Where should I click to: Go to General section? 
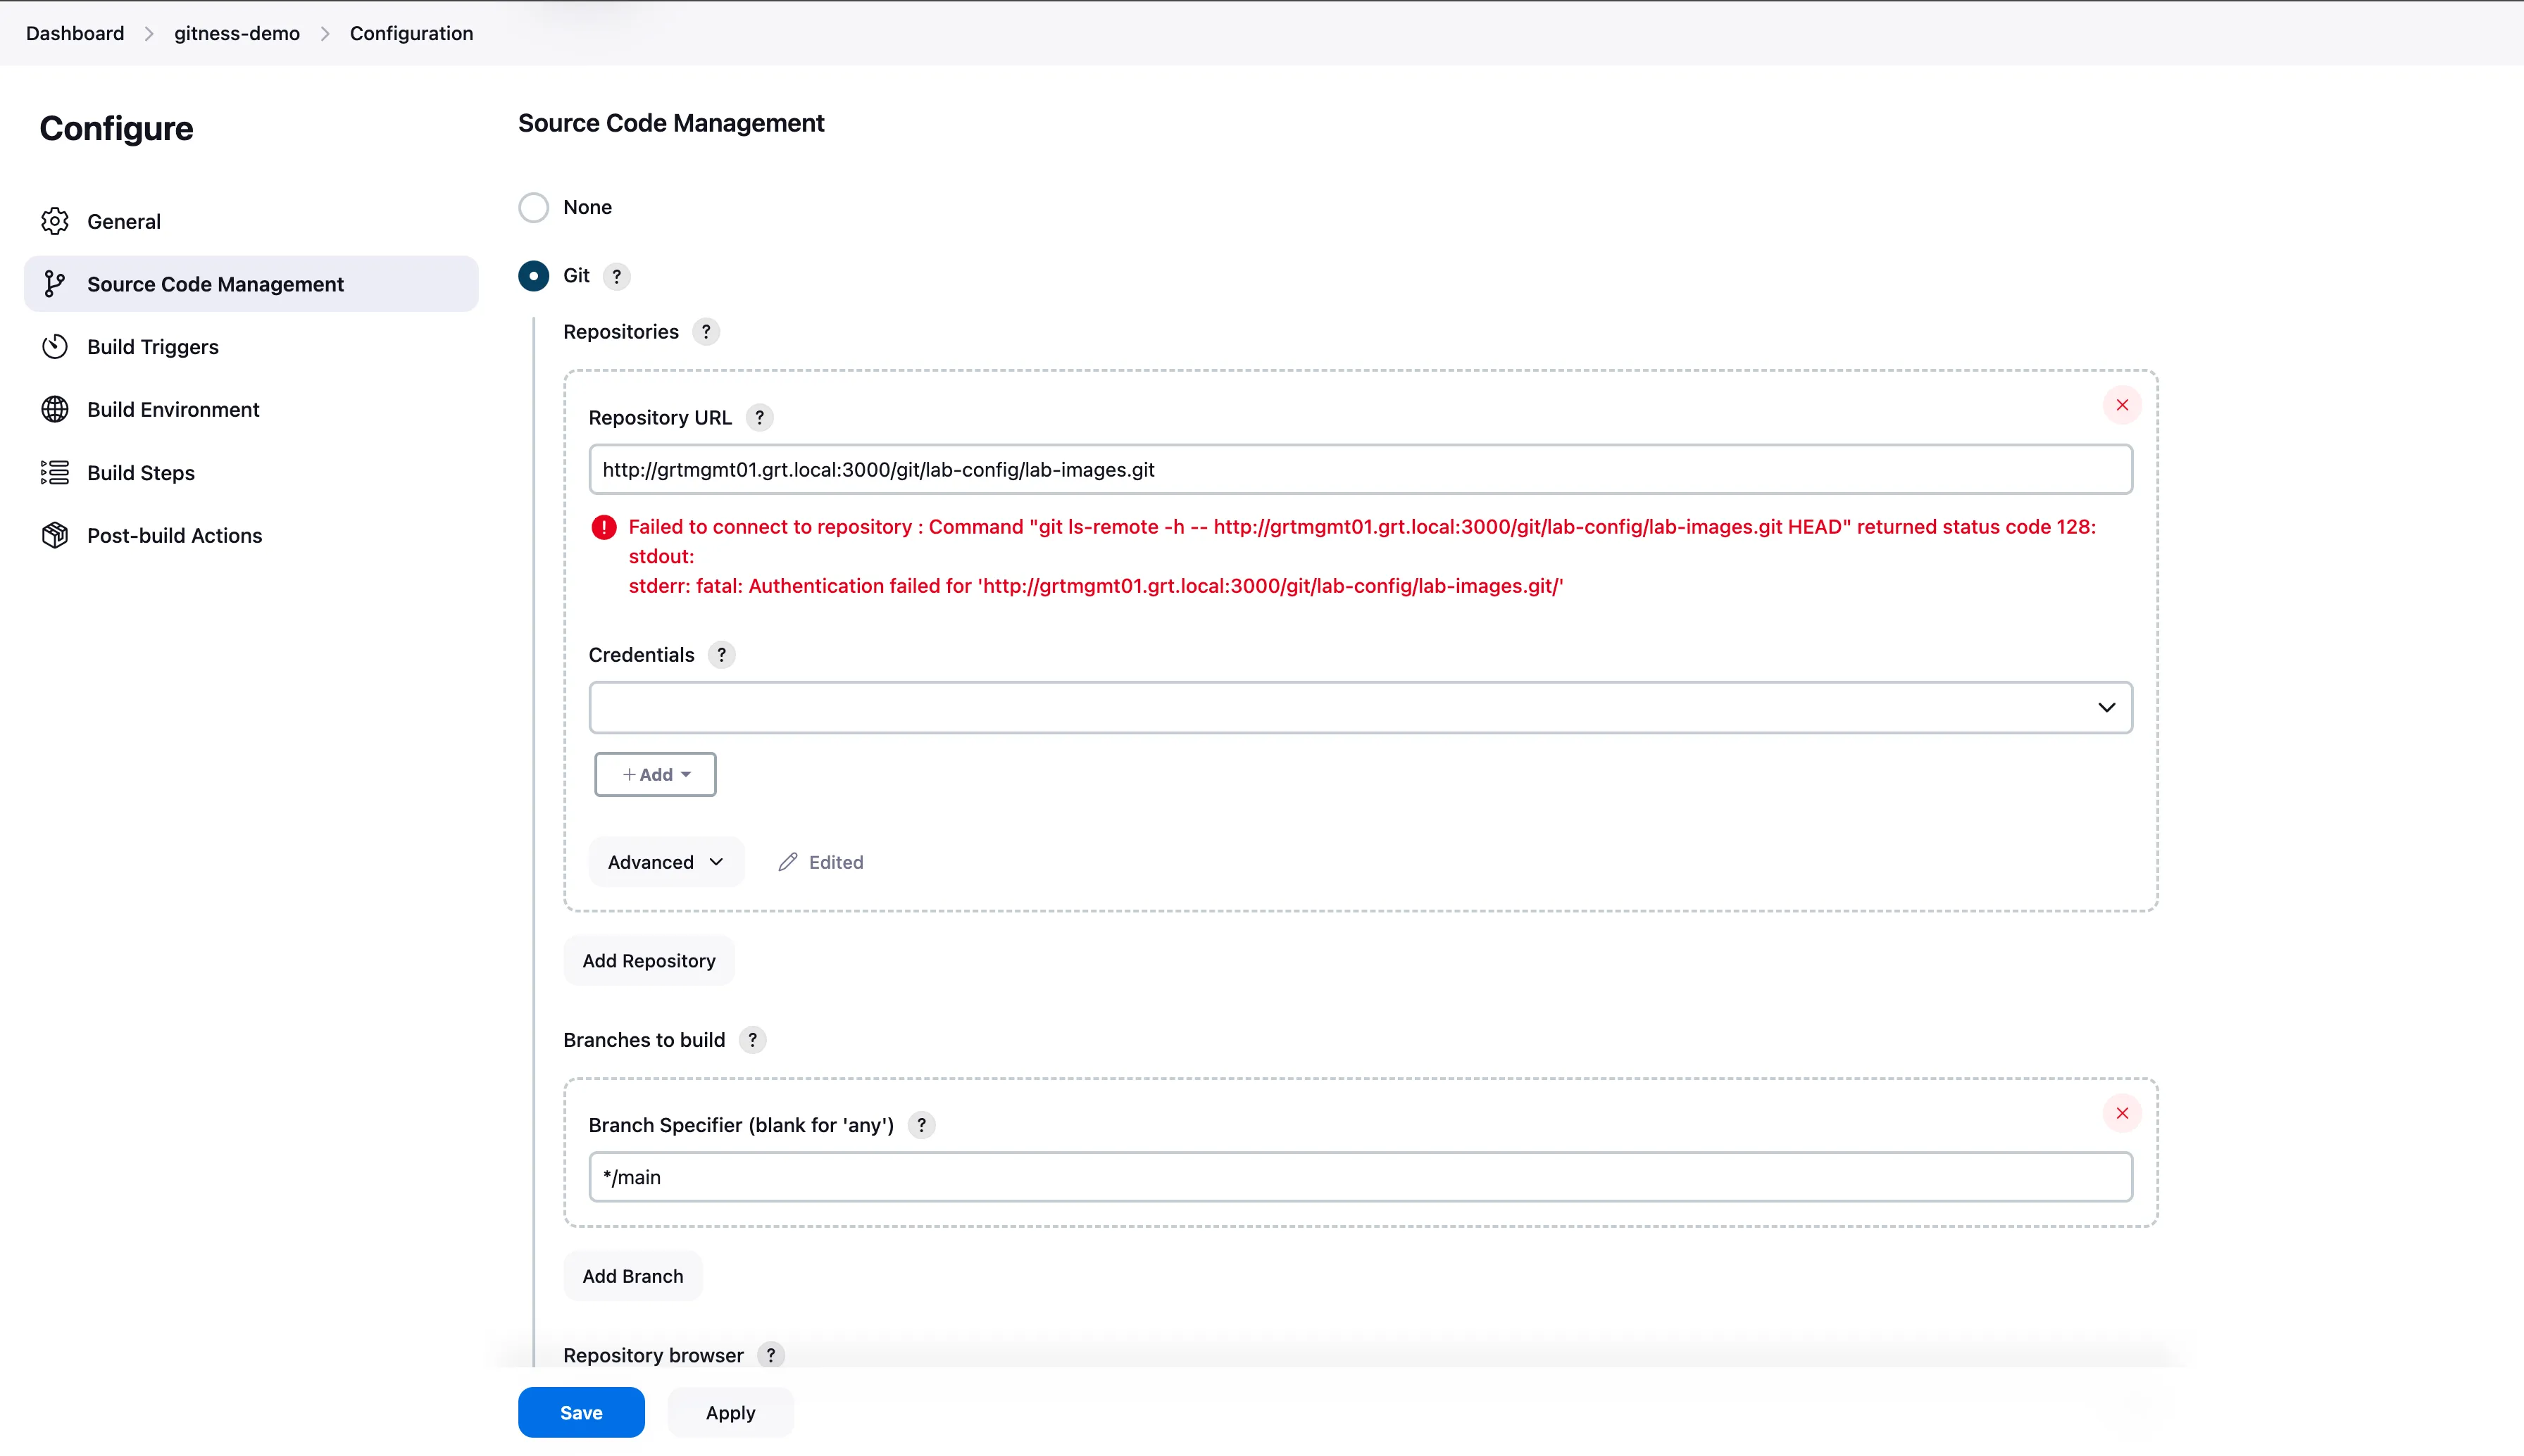coord(251,221)
